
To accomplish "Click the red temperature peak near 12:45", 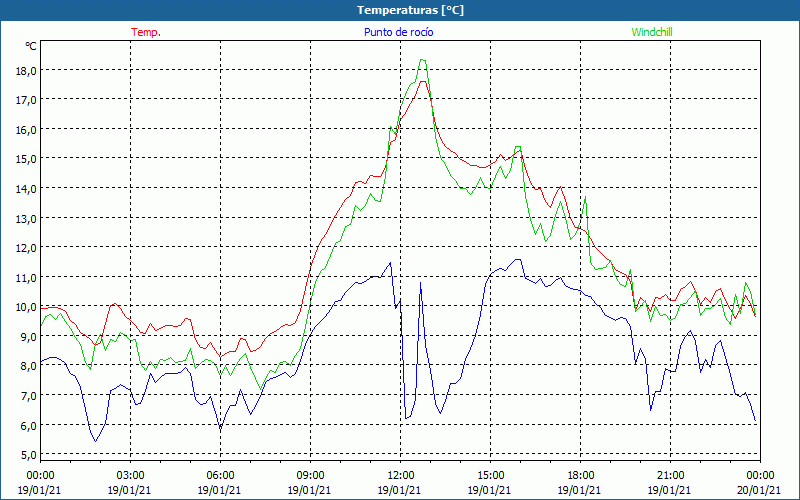I will pyautogui.click(x=423, y=82).
